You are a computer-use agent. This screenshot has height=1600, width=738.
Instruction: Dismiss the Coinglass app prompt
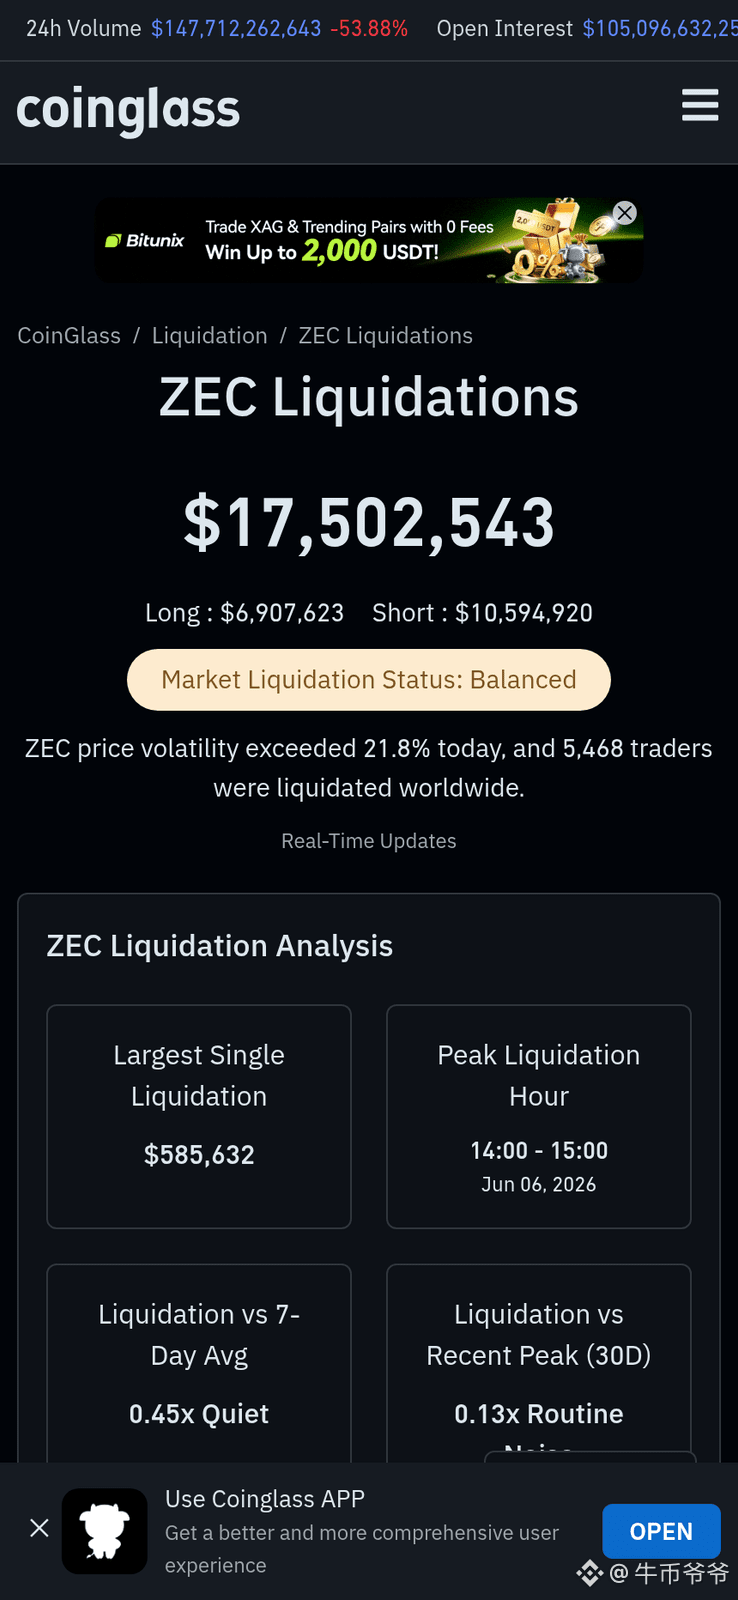pyautogui.click(x=39, y=1528)
